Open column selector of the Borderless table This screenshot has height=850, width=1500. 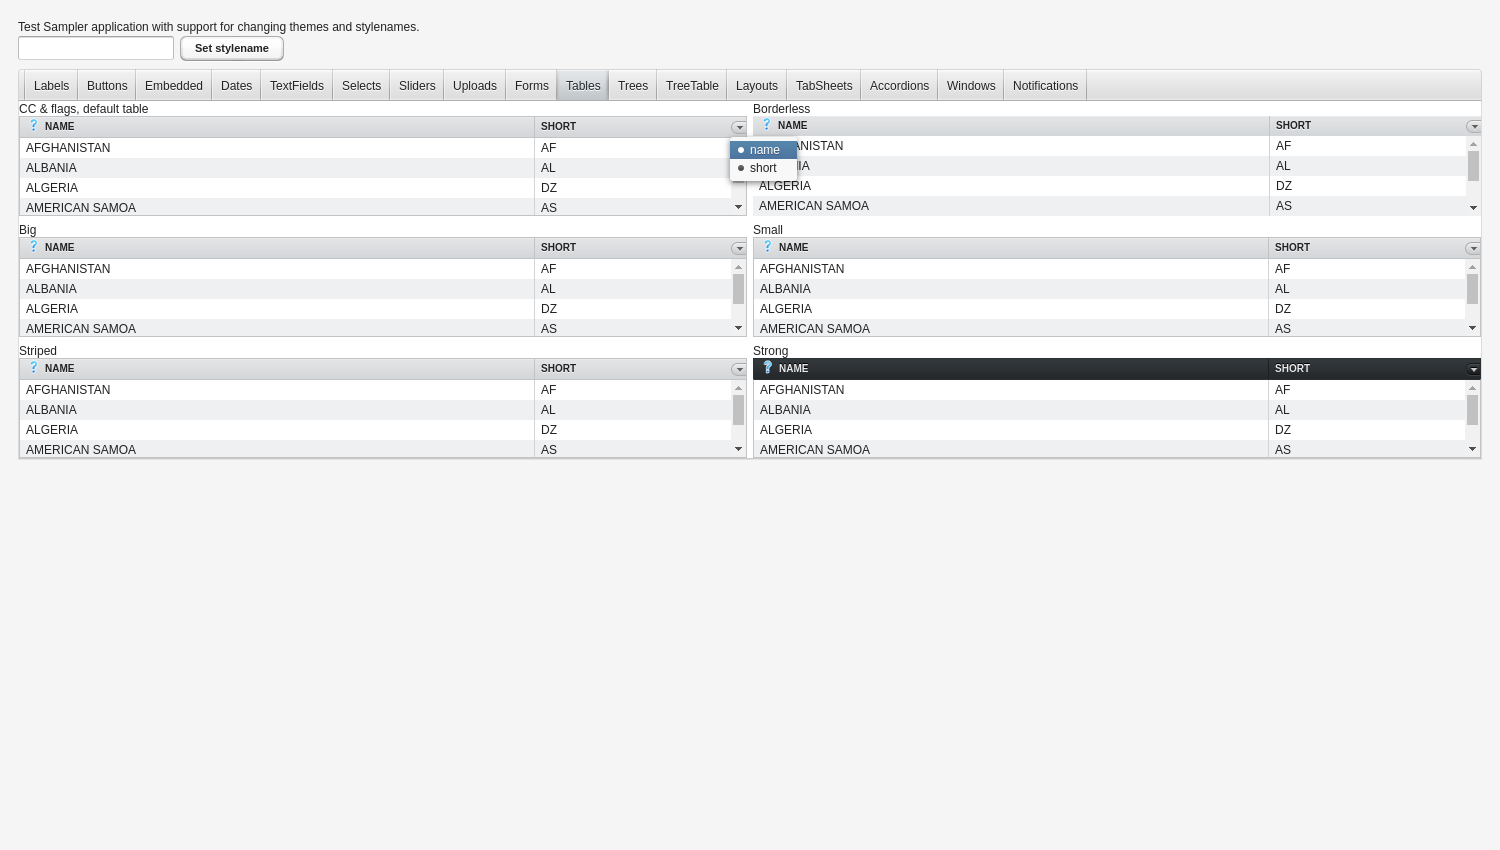pyautogui.click(x=1473, y=126)
